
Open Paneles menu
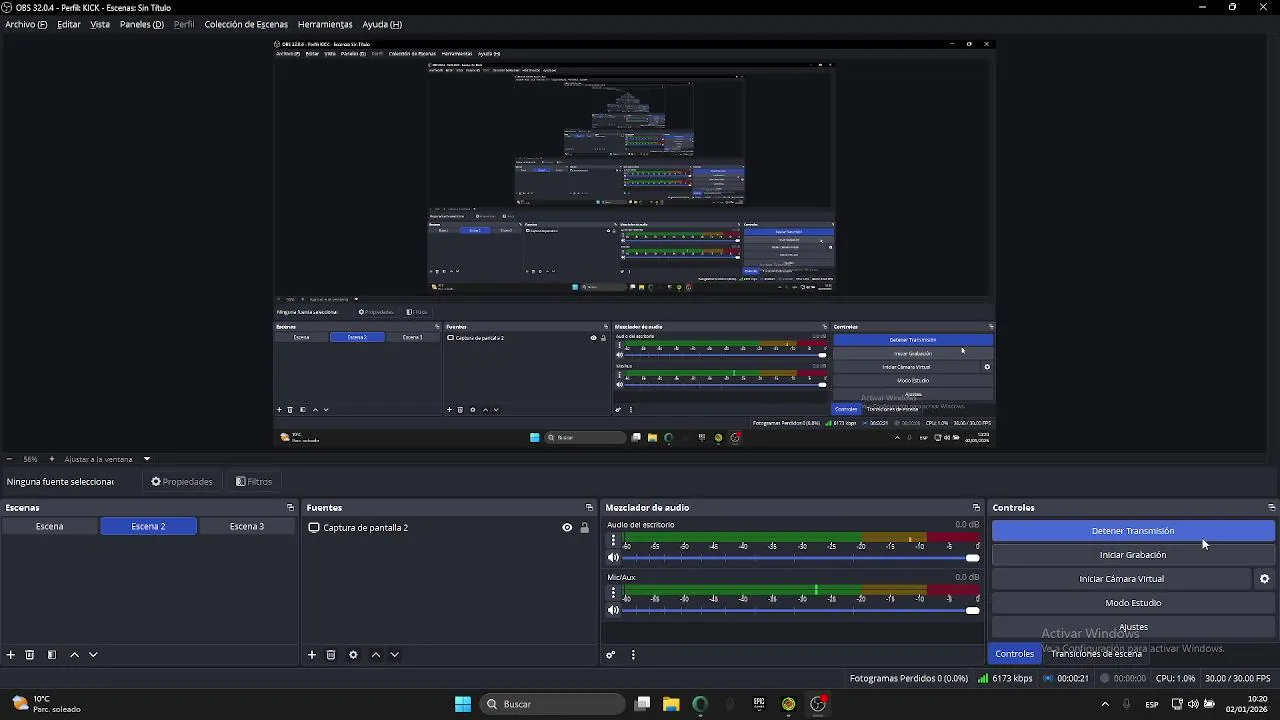click(142, 24)
